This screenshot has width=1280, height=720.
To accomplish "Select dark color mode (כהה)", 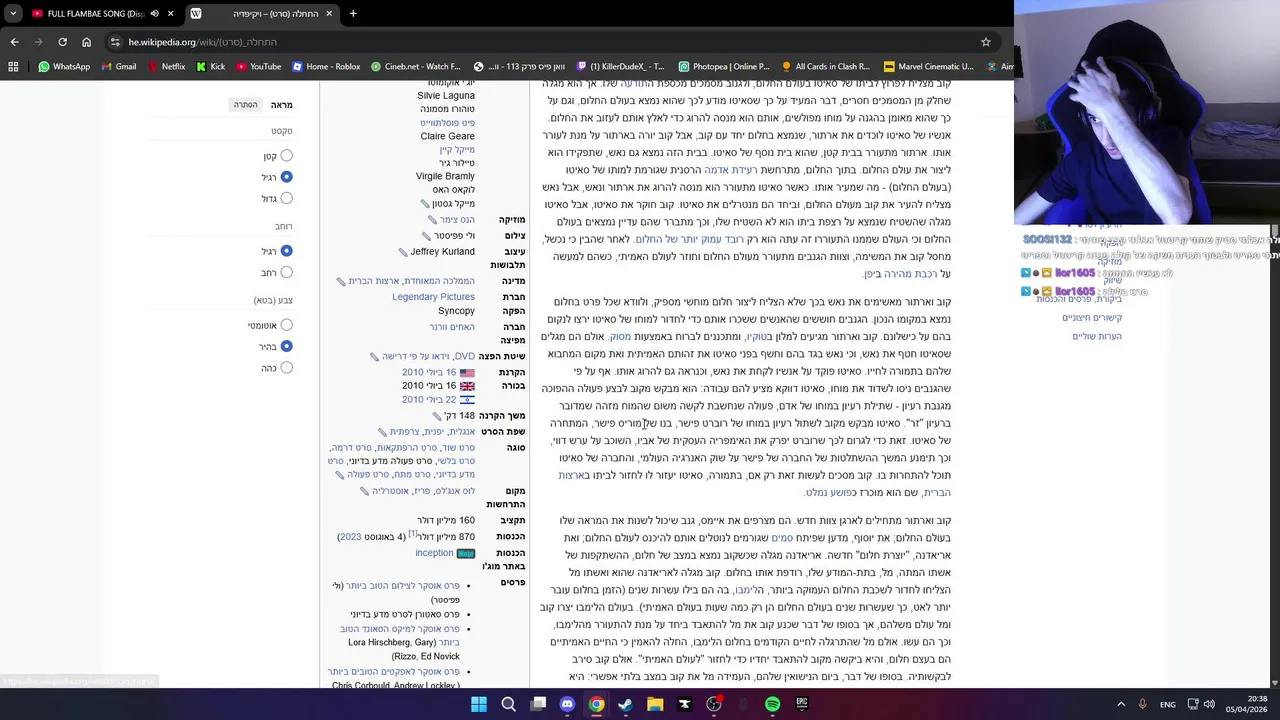I will pos(286,368).
